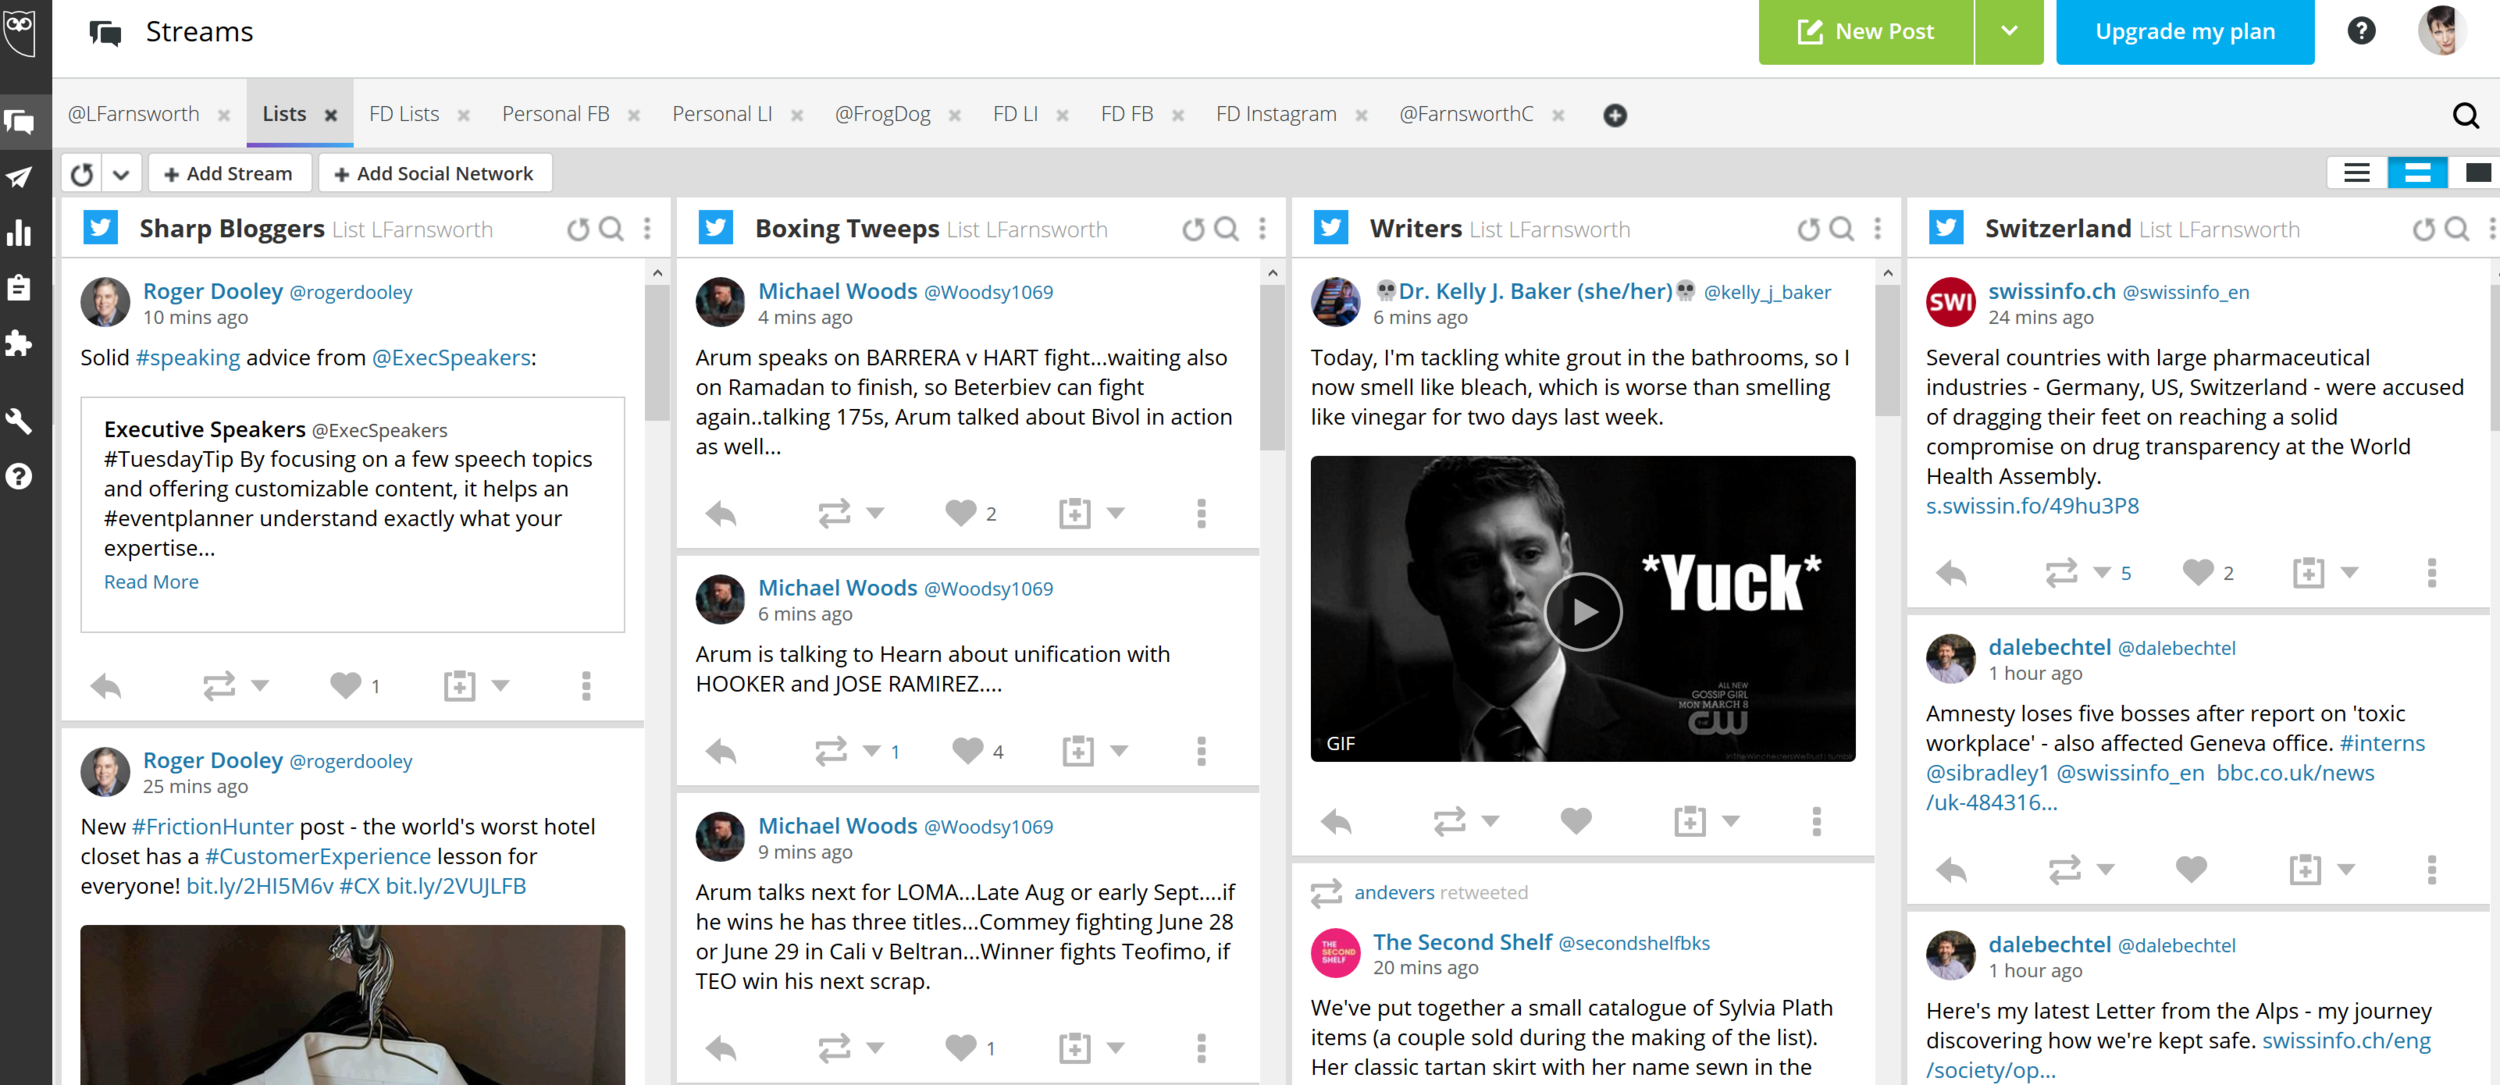
Task: Search within the Boxing Tweeps stream
Action: [x=1226, y=228]
